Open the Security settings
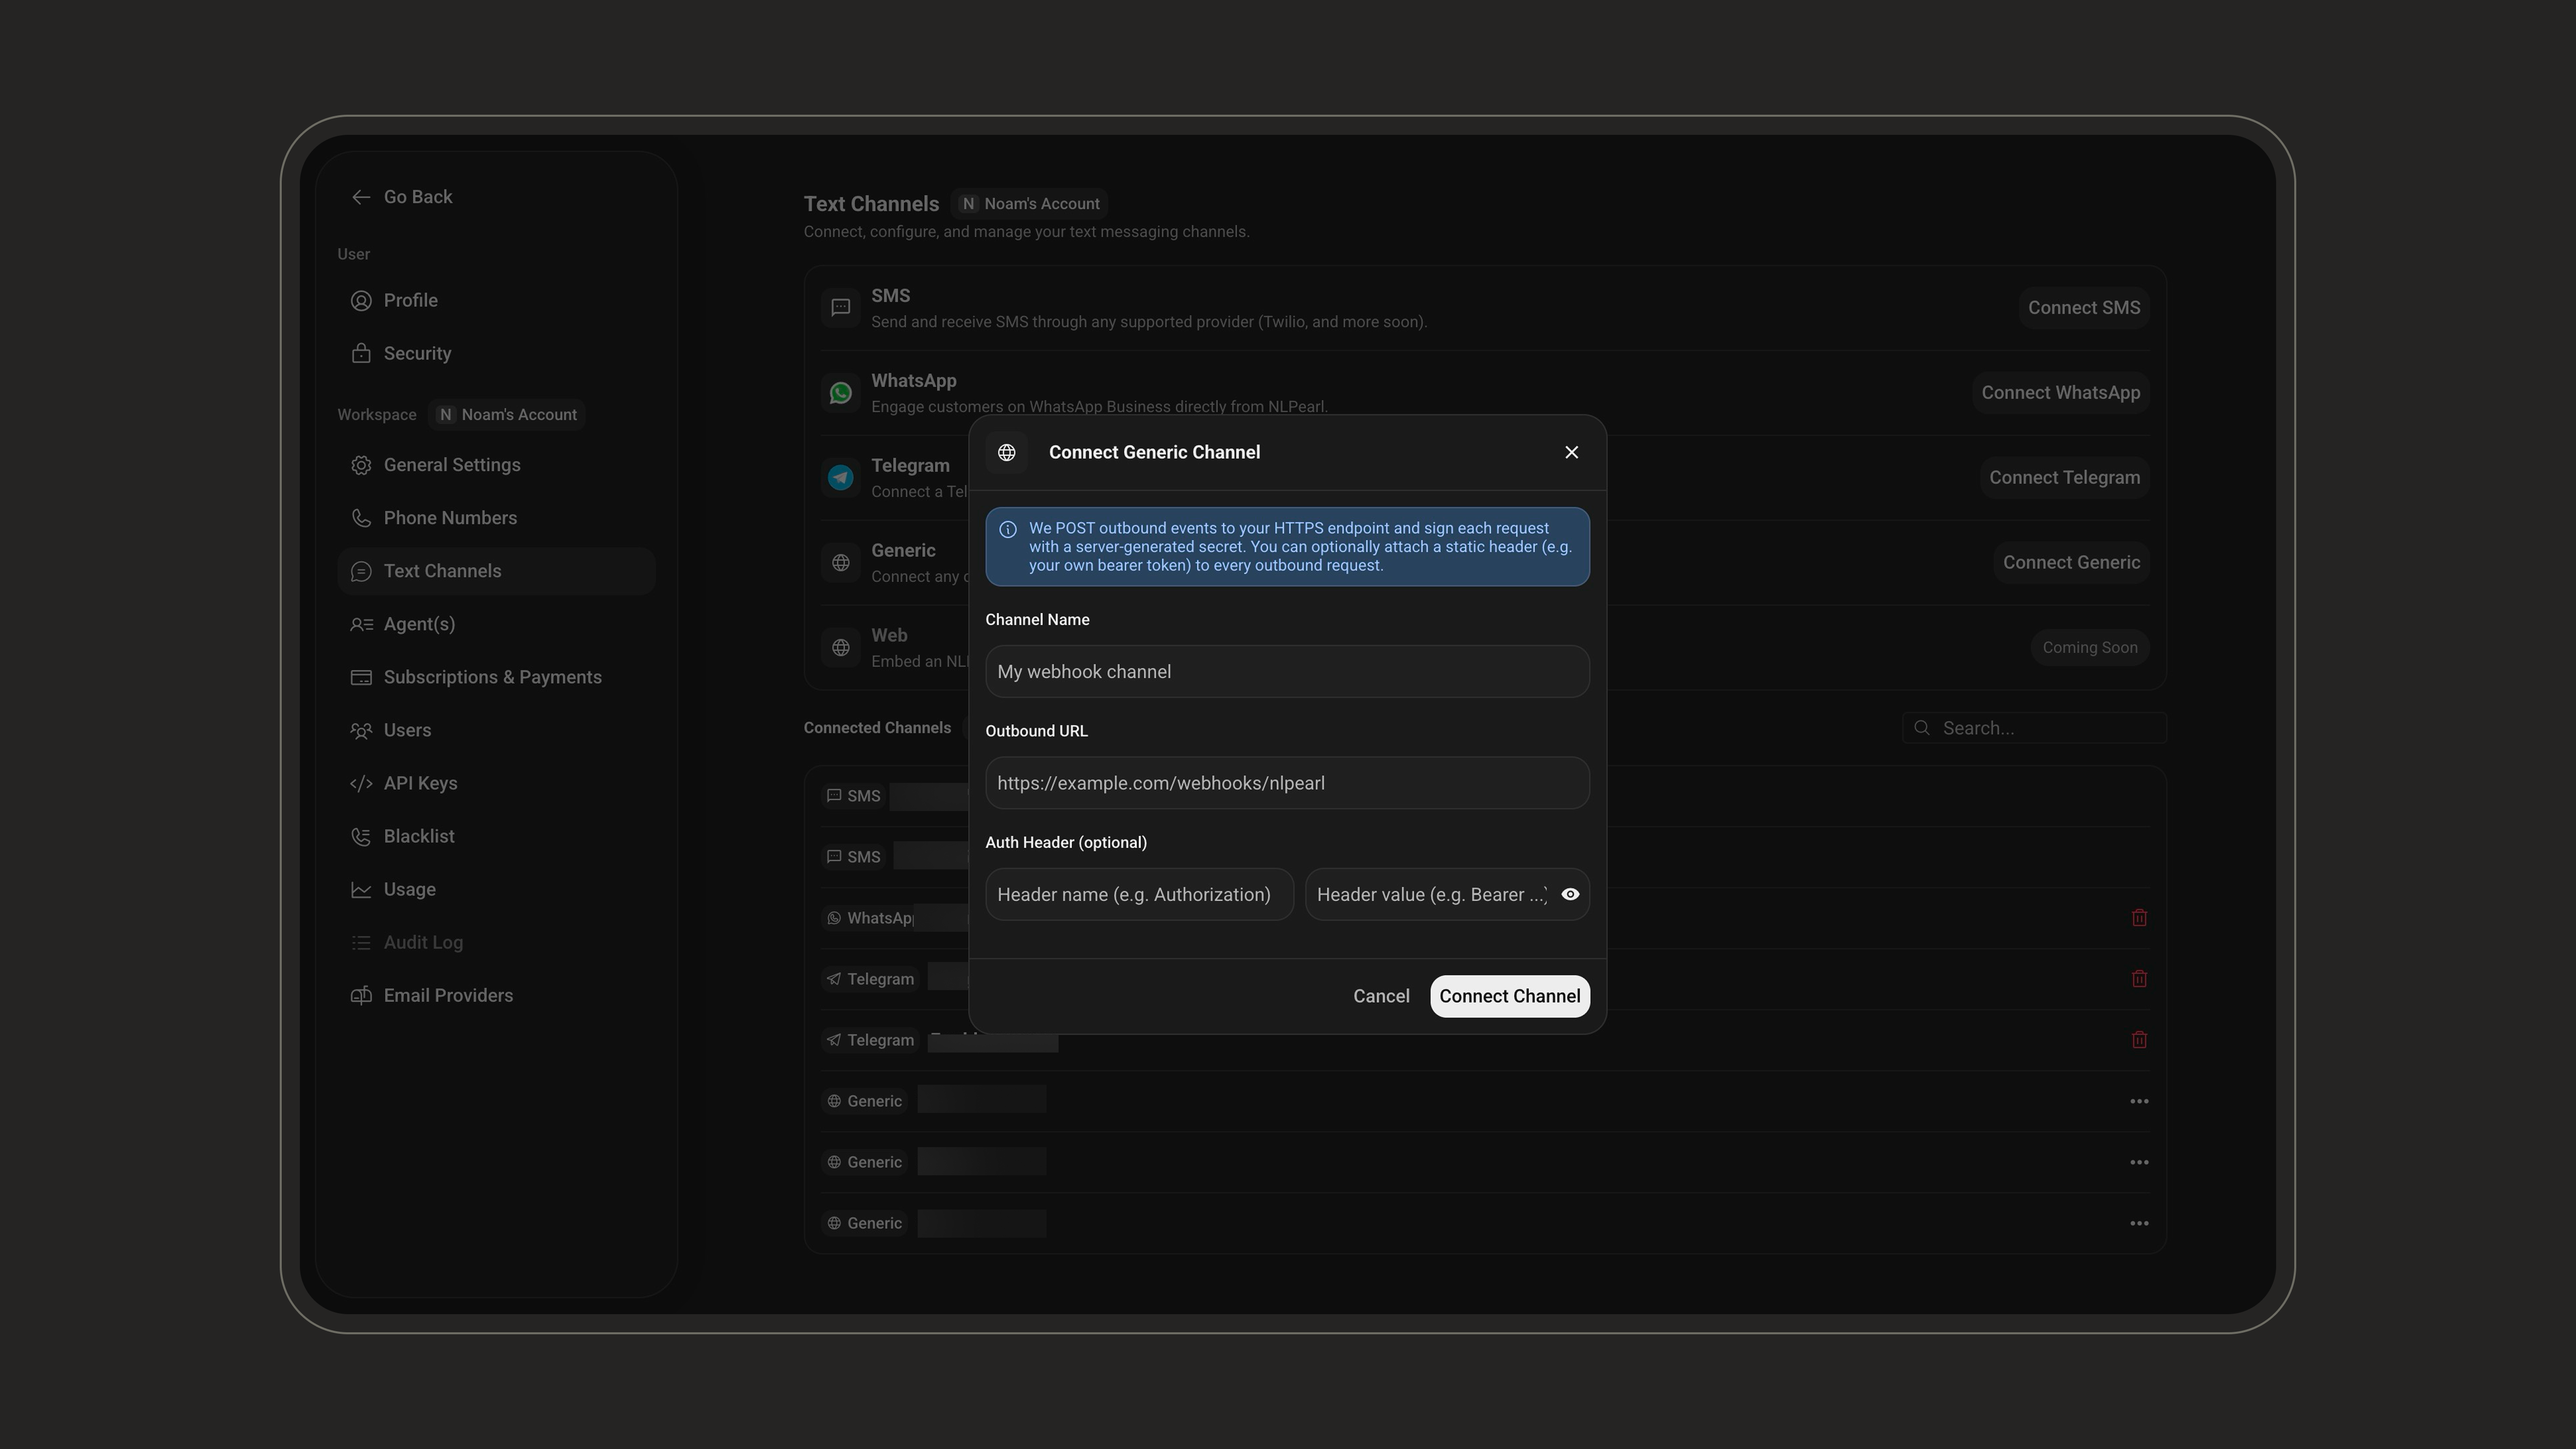 pos(496,353)
